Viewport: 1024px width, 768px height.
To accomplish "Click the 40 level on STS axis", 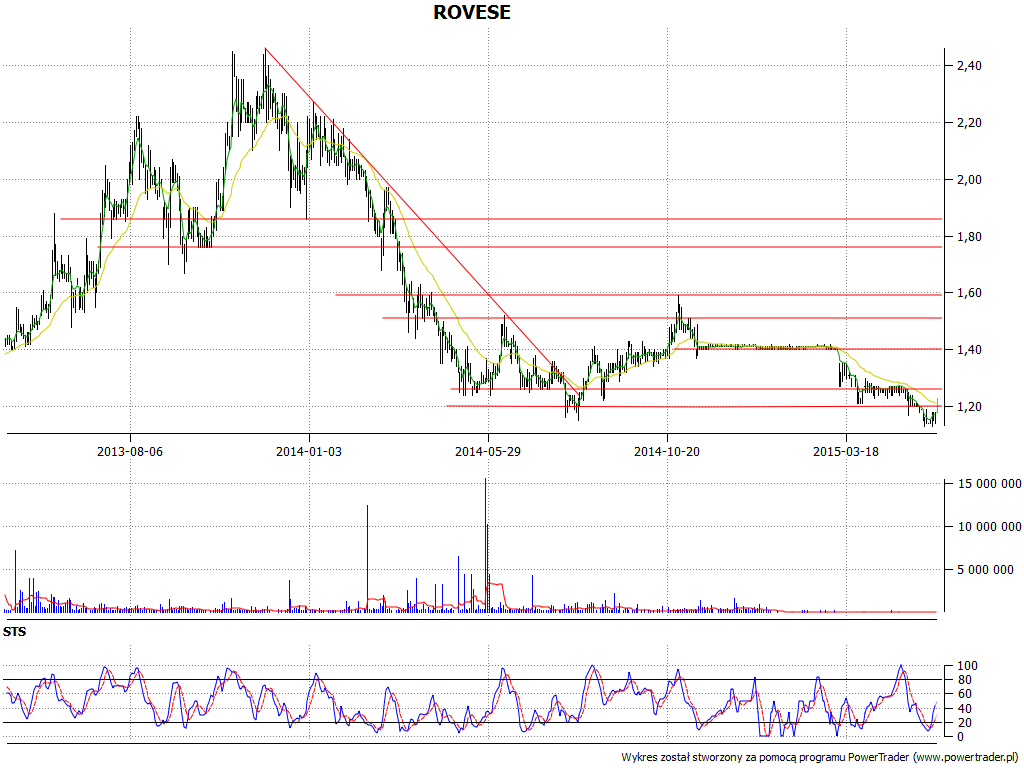I will click(x=967, y=709).
